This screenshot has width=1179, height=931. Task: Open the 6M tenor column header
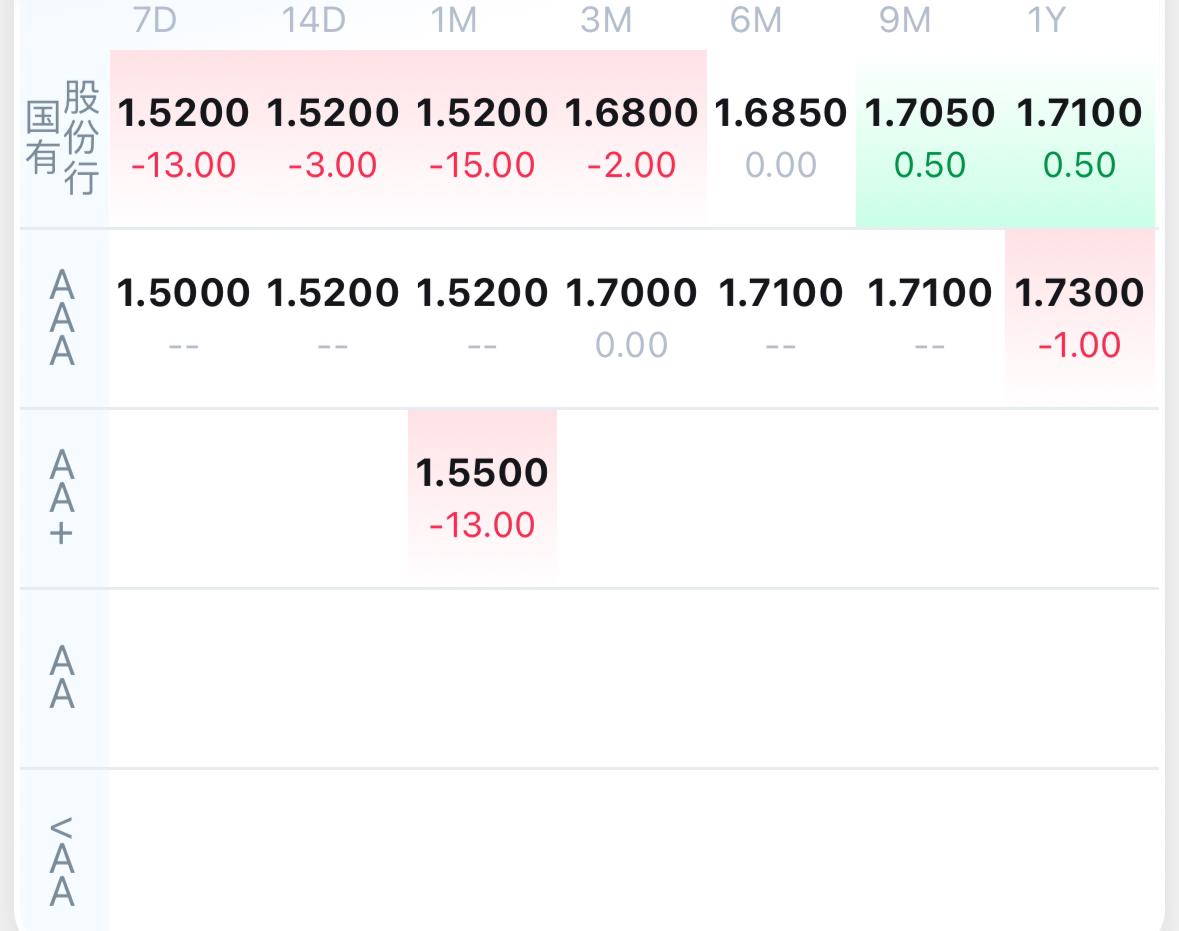click(x=755, y=20)
